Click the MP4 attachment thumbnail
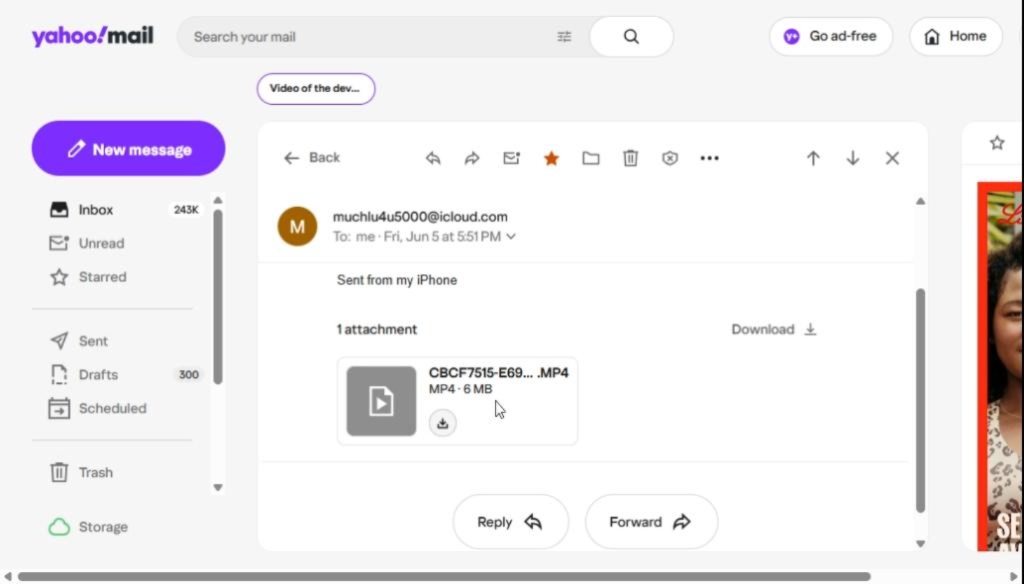1024x584 pixels. click(x=381, y=401)
